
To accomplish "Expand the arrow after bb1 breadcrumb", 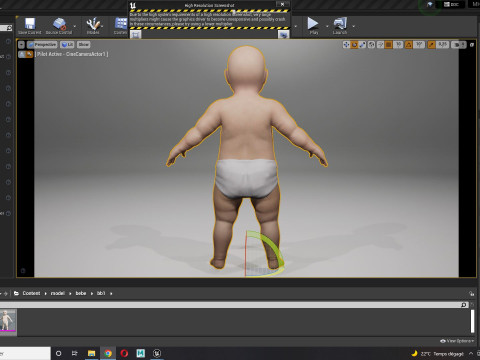I will pos(111,293).
